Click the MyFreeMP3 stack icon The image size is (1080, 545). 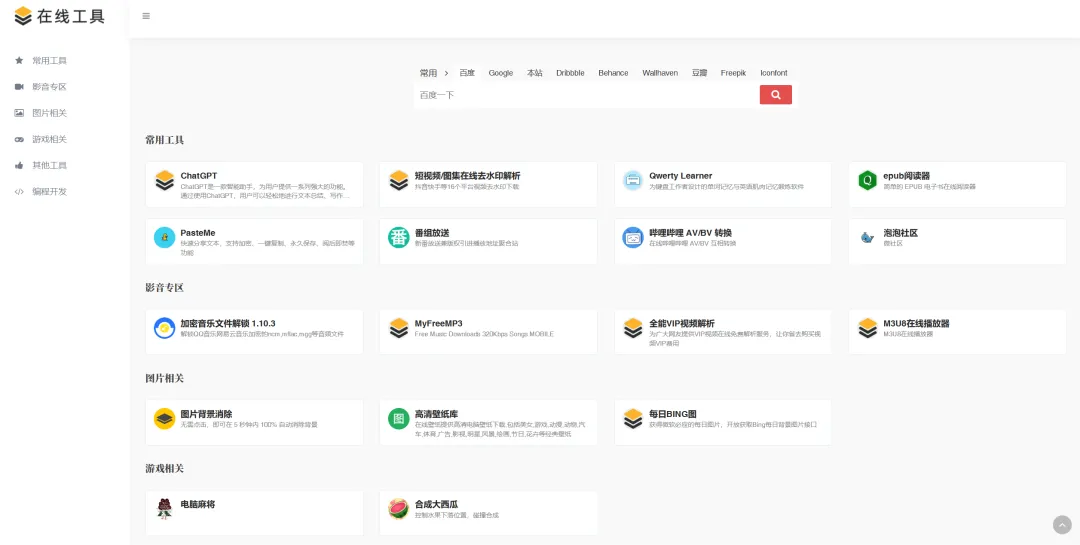pos(399,328)
